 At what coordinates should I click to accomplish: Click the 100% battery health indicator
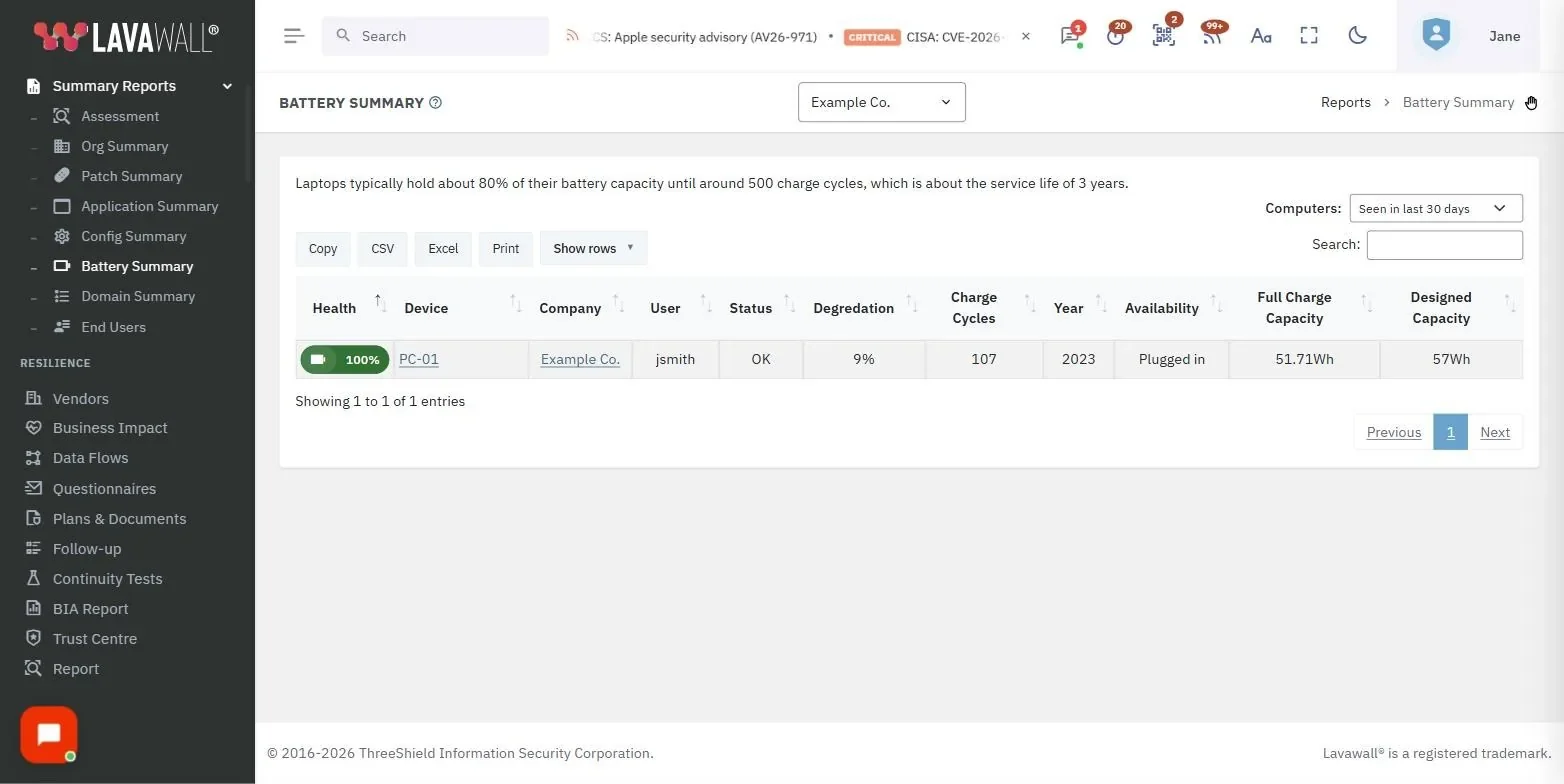click(x=345, y=360)
